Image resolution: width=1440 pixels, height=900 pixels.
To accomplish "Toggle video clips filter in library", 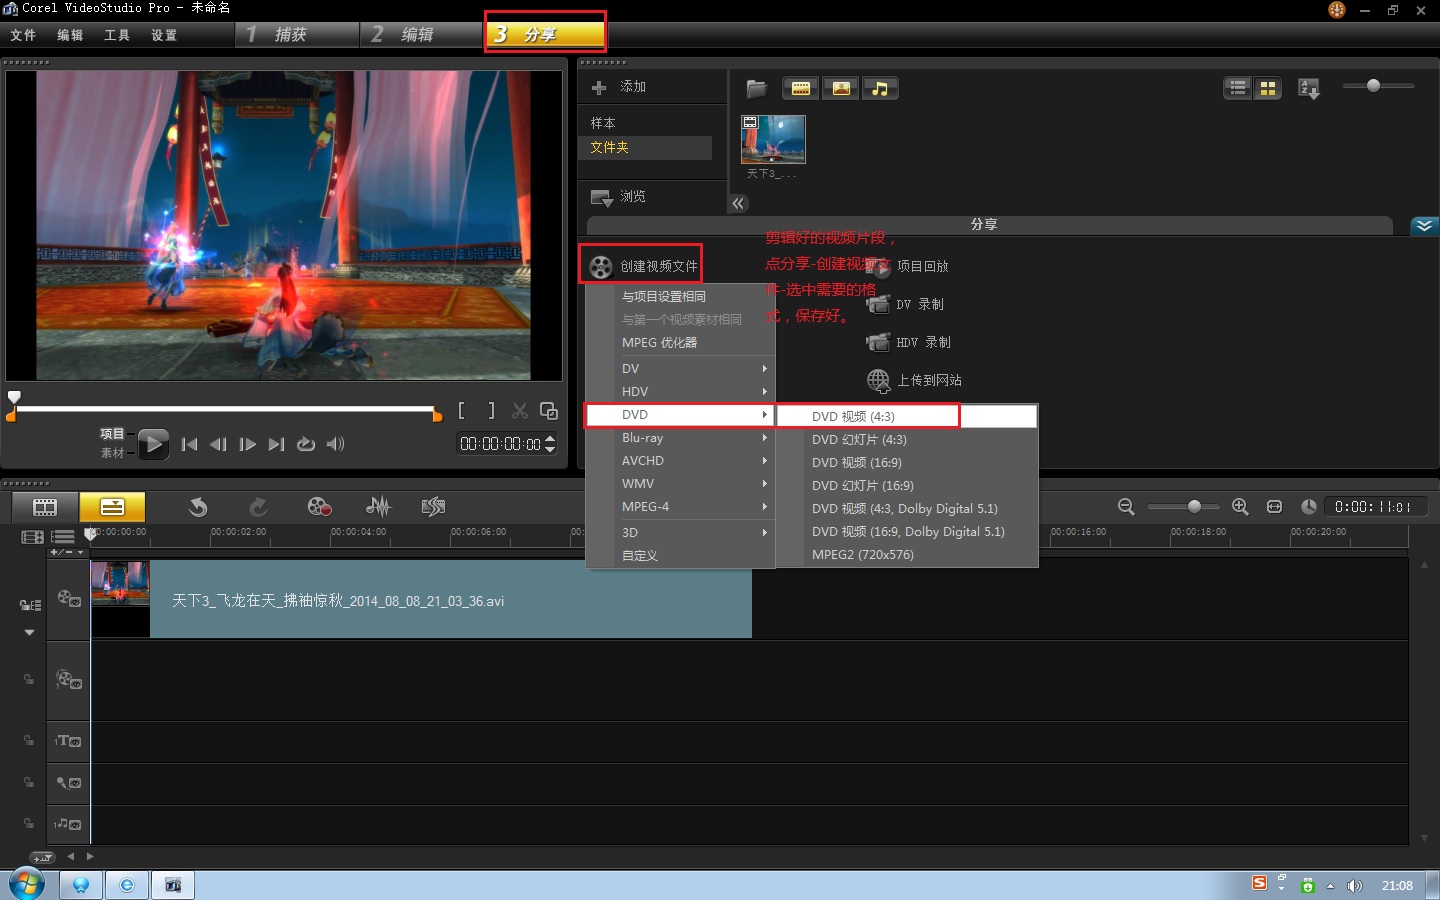I will tap(801, 89).
